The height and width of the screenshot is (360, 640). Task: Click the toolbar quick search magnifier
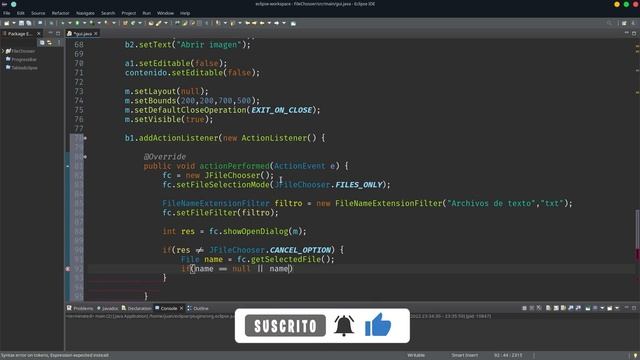point(609,23)
